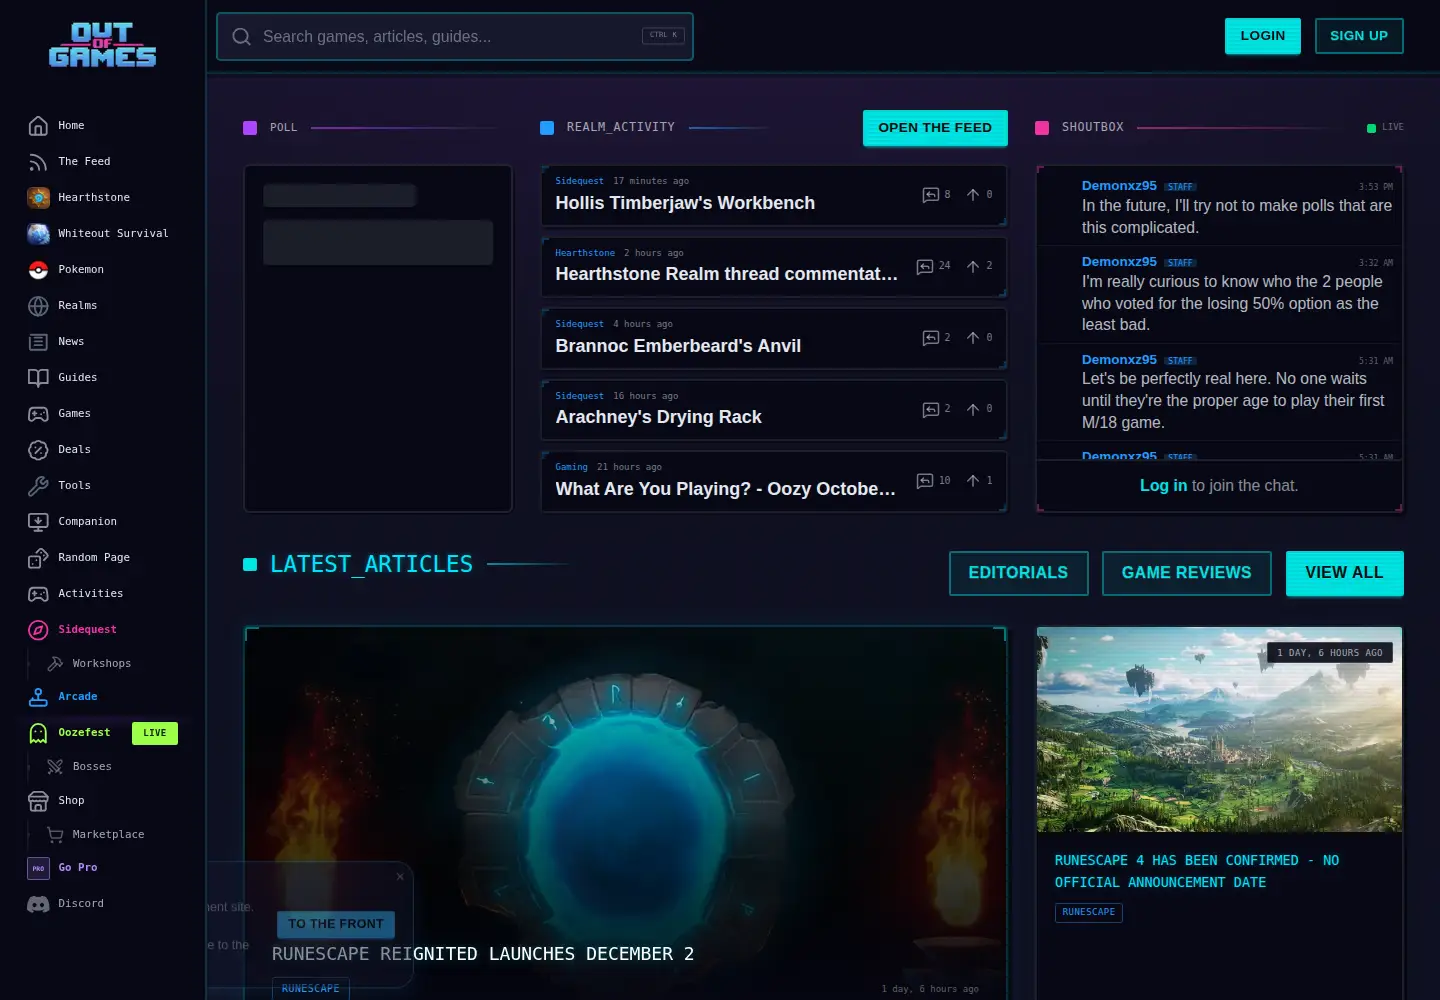Open Arachney's Drying Rack thread
The width and height of the screenshot is (1440, 1000).
658,417
